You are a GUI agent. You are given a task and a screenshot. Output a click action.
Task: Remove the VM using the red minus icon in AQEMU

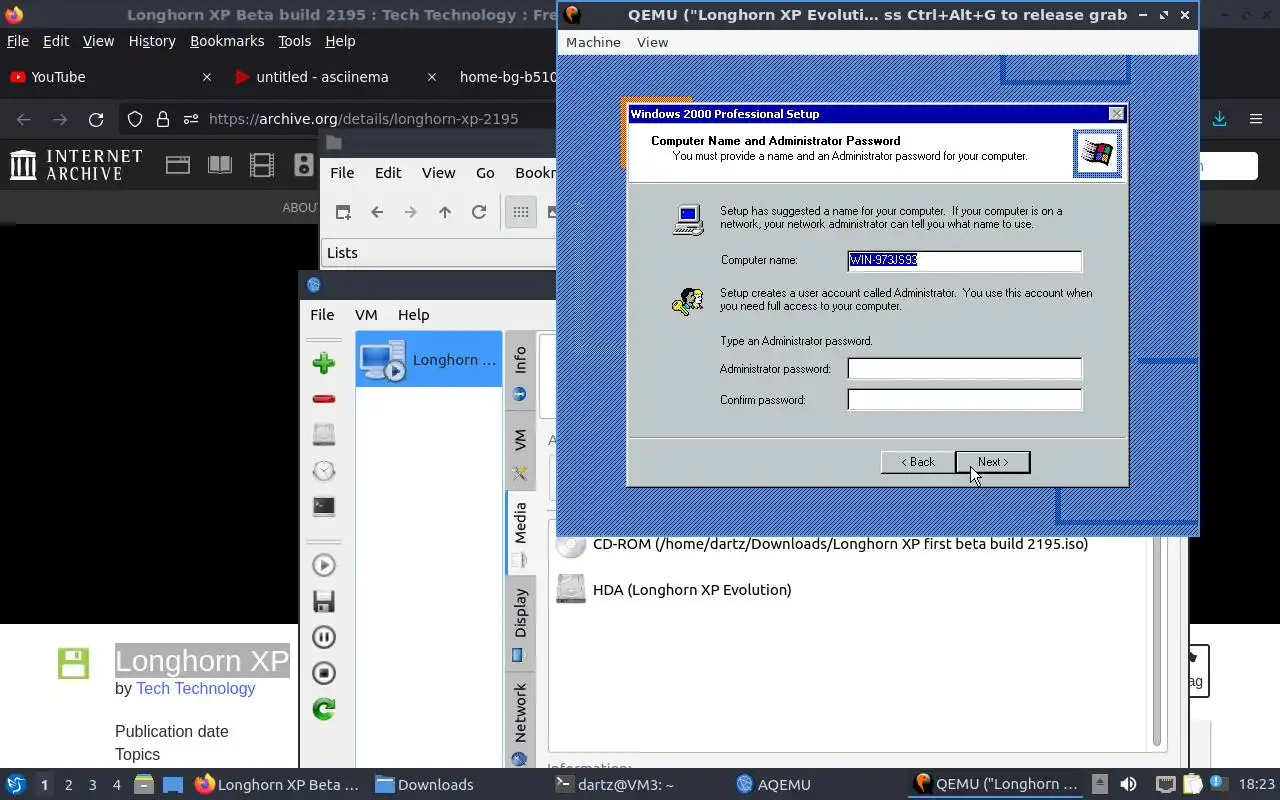[x=323, y=399]
